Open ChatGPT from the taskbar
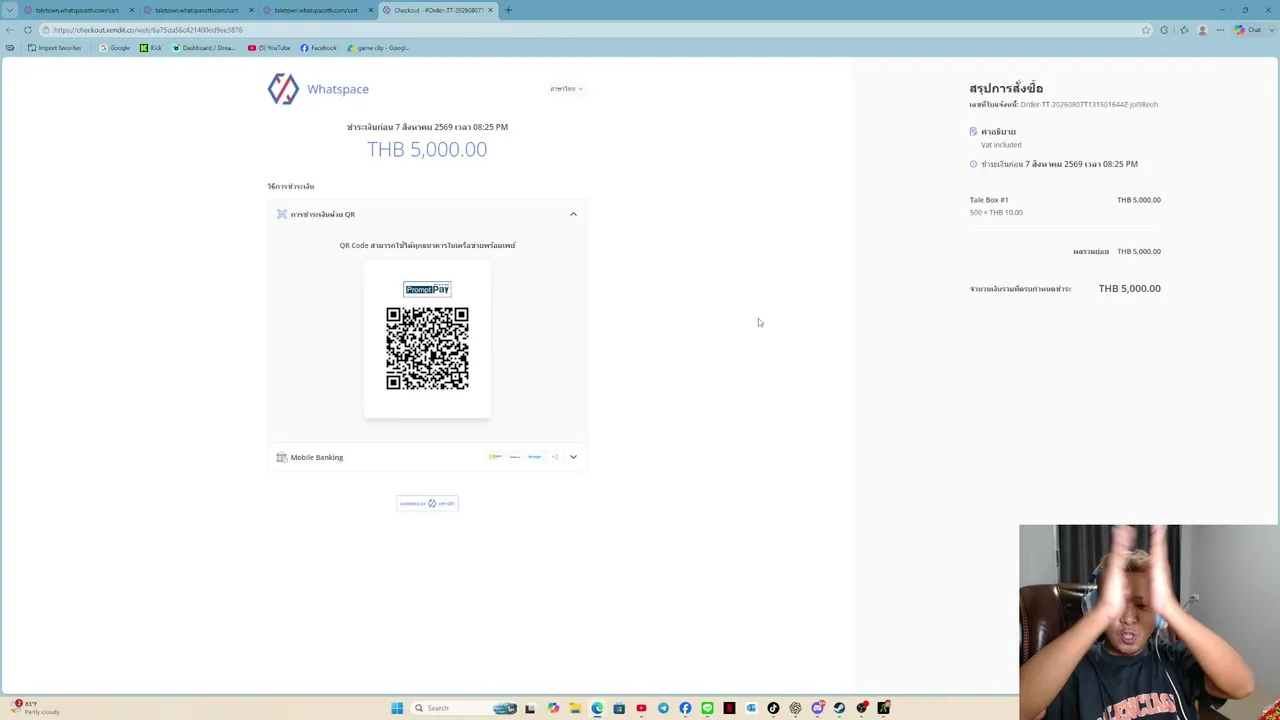The image size is (1280, 720). click(x=795, y=708)
